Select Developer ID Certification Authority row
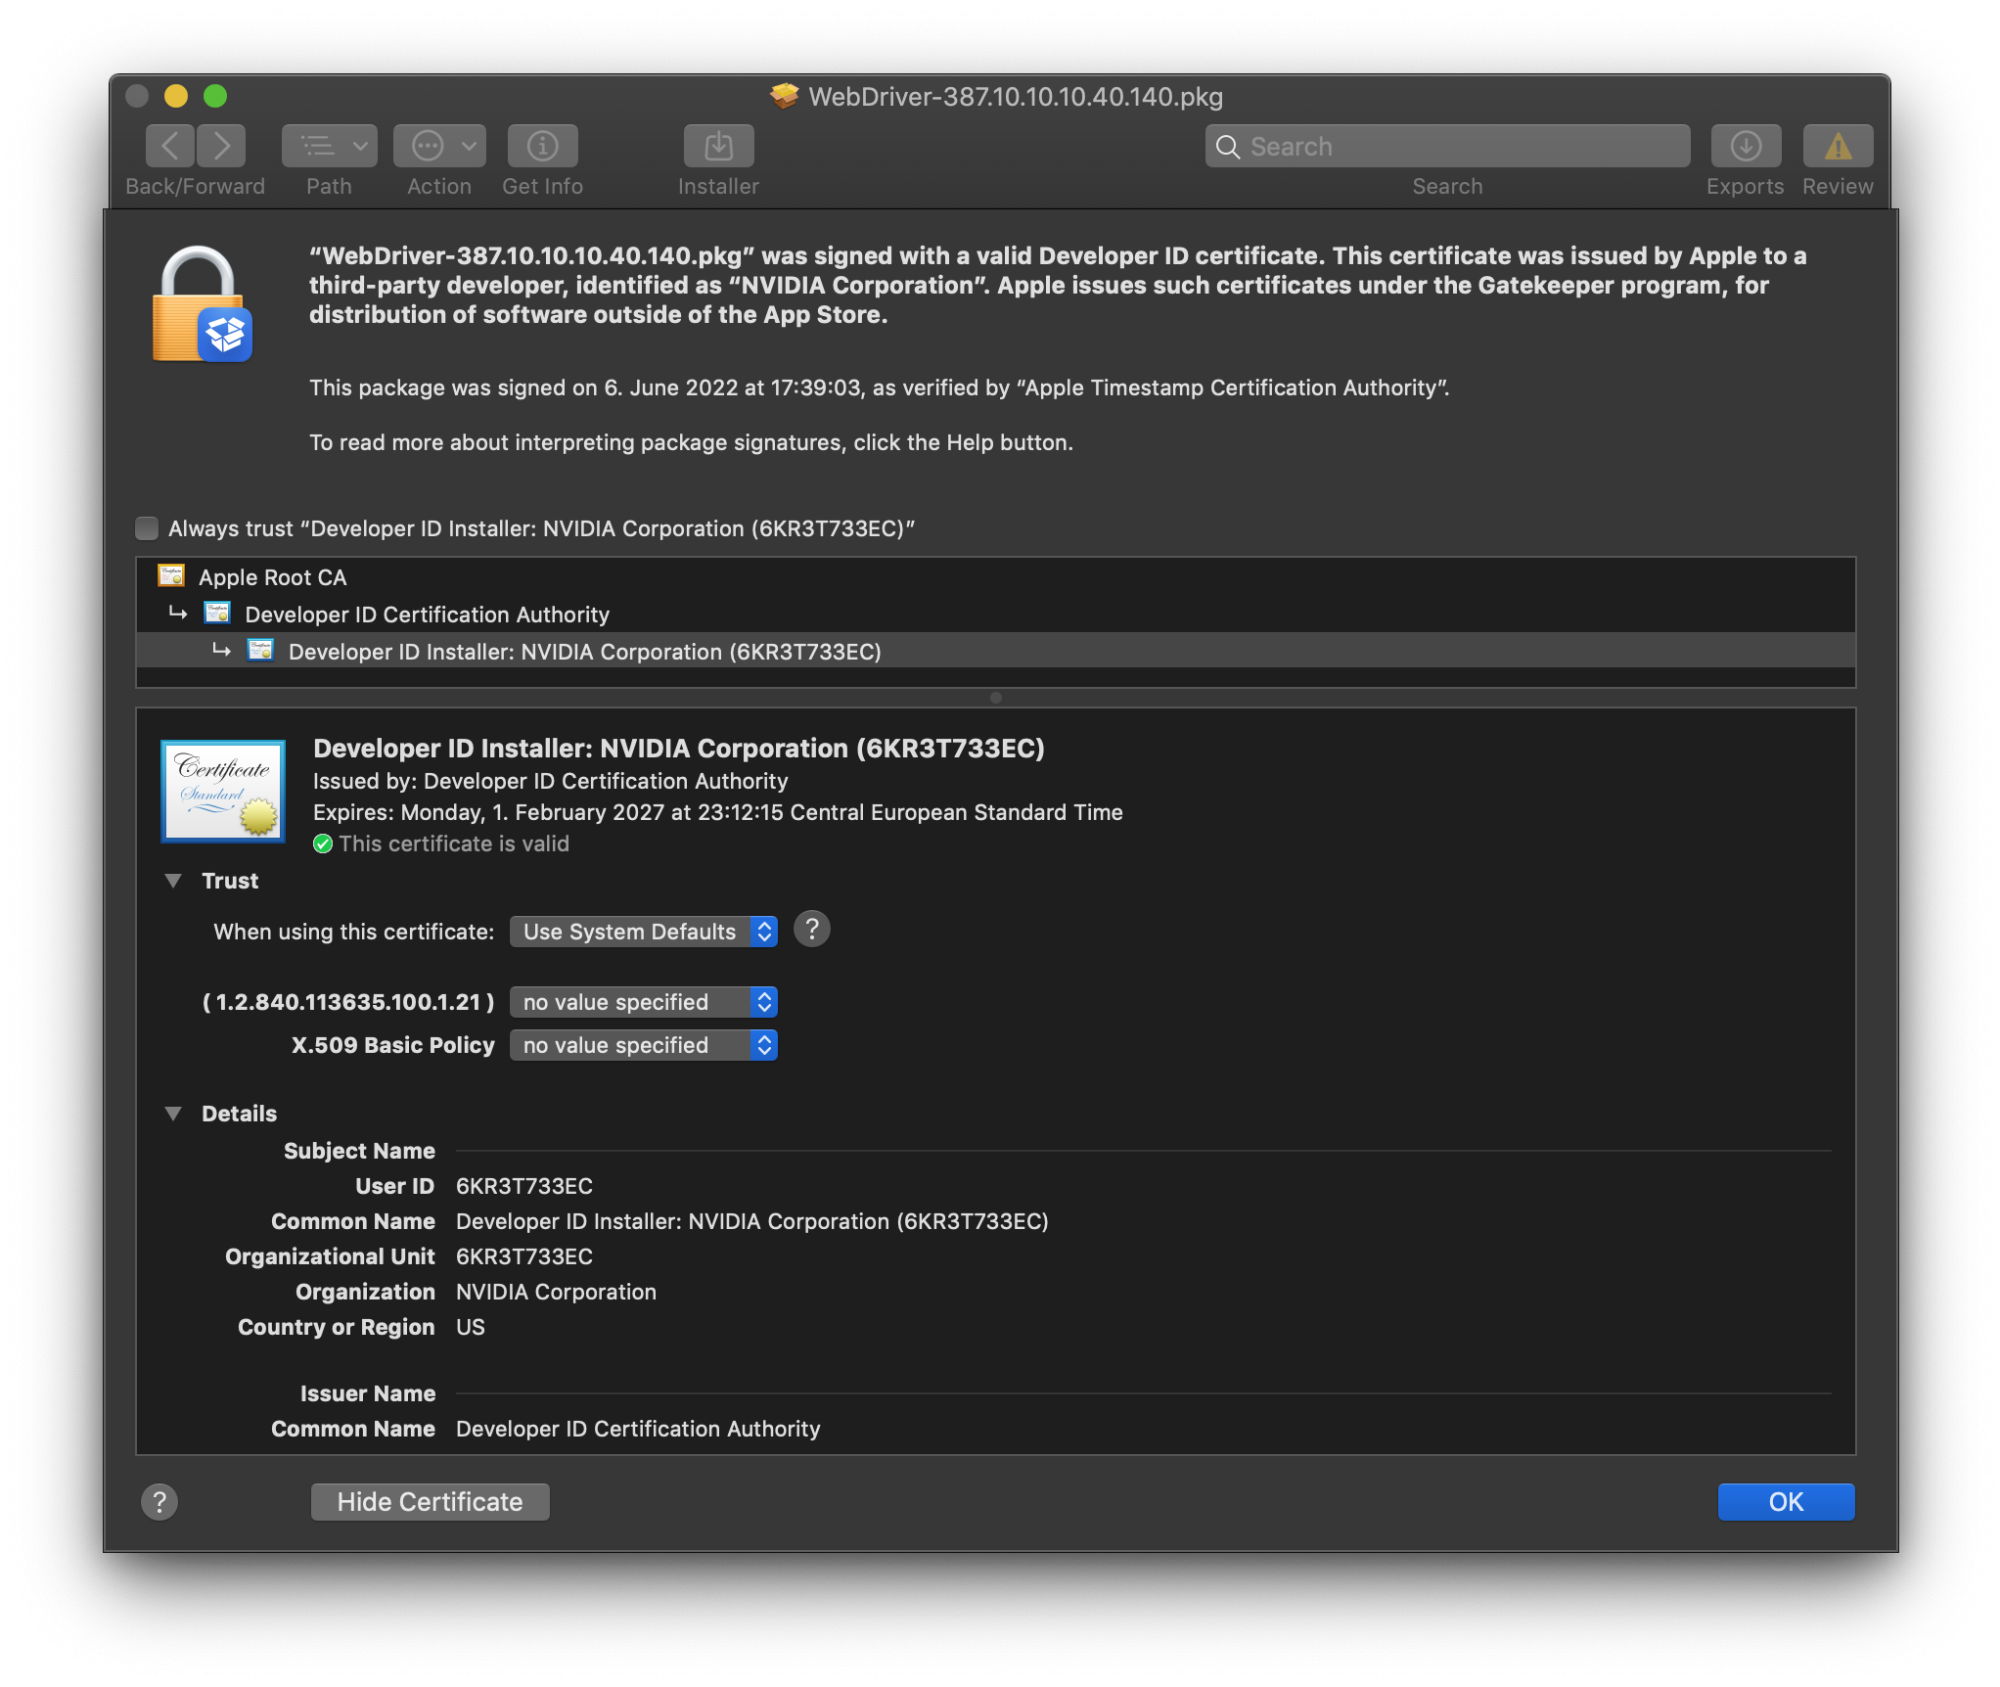The width and height of the screenshot is (2000, 1687). coord(426,615)
